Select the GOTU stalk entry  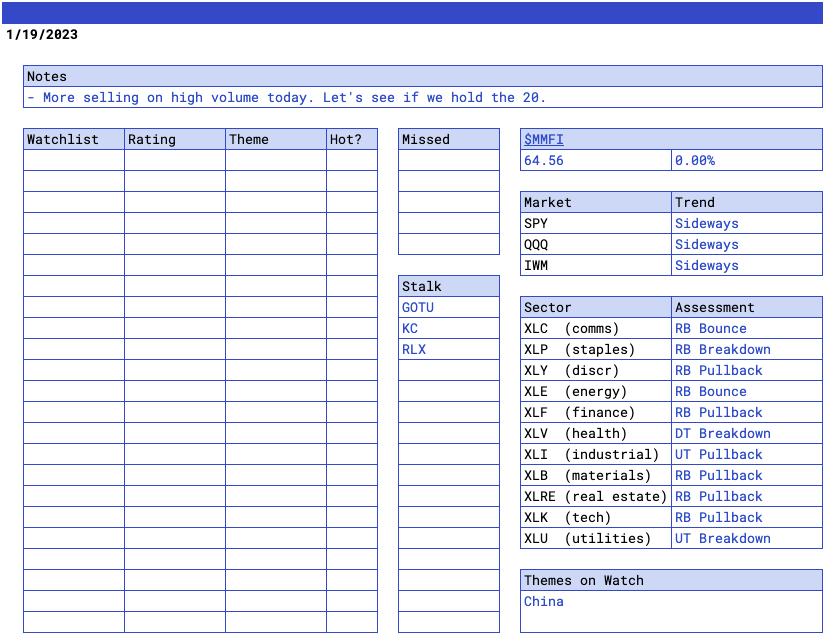449,307
